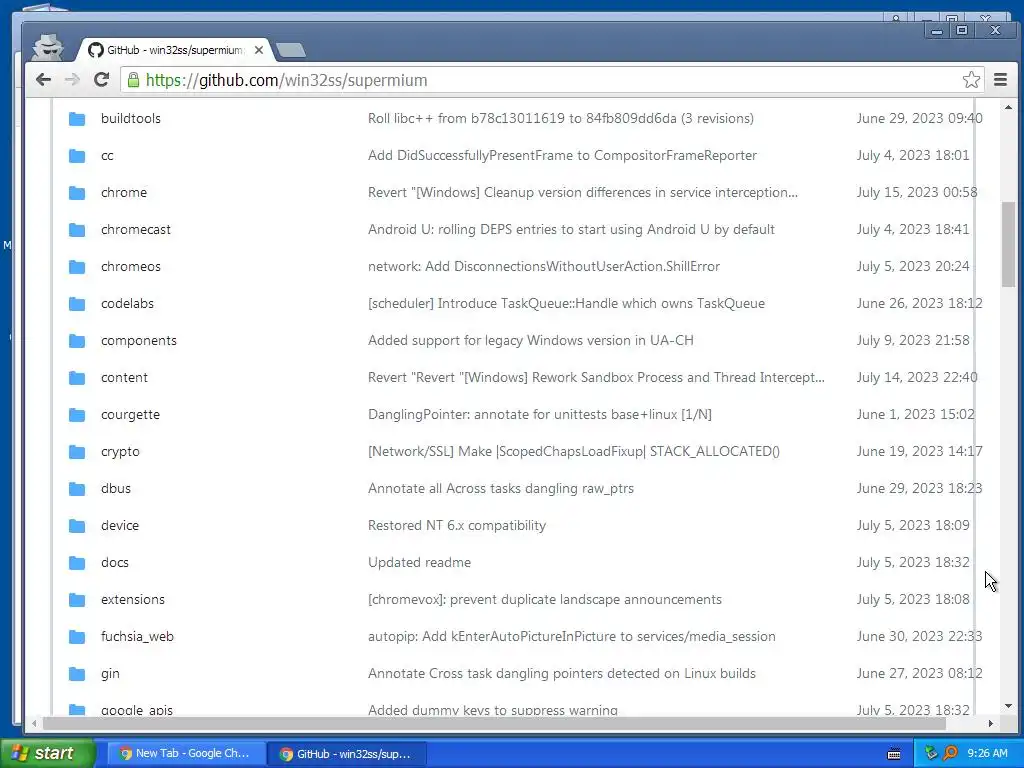1024x768 pixels.
Task: Open commit 'Annotate all Across tasks dangling raw_ptrs'
Action: tap(501, 488)
